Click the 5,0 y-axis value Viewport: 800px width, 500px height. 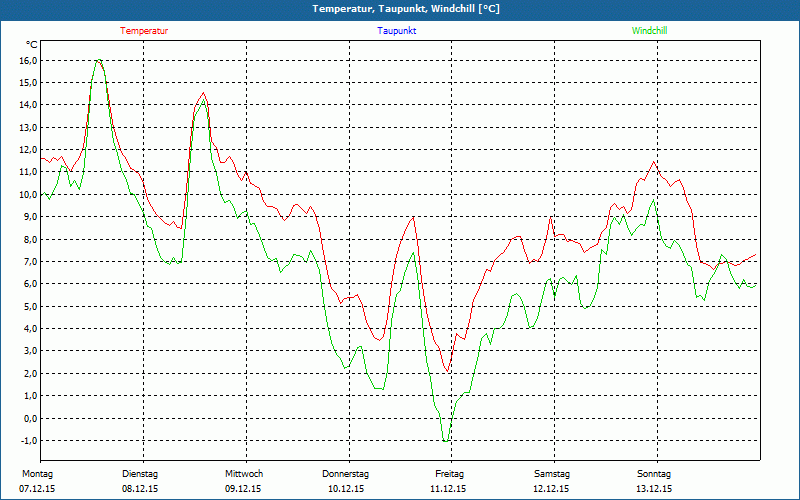click(x=30, y=306)
